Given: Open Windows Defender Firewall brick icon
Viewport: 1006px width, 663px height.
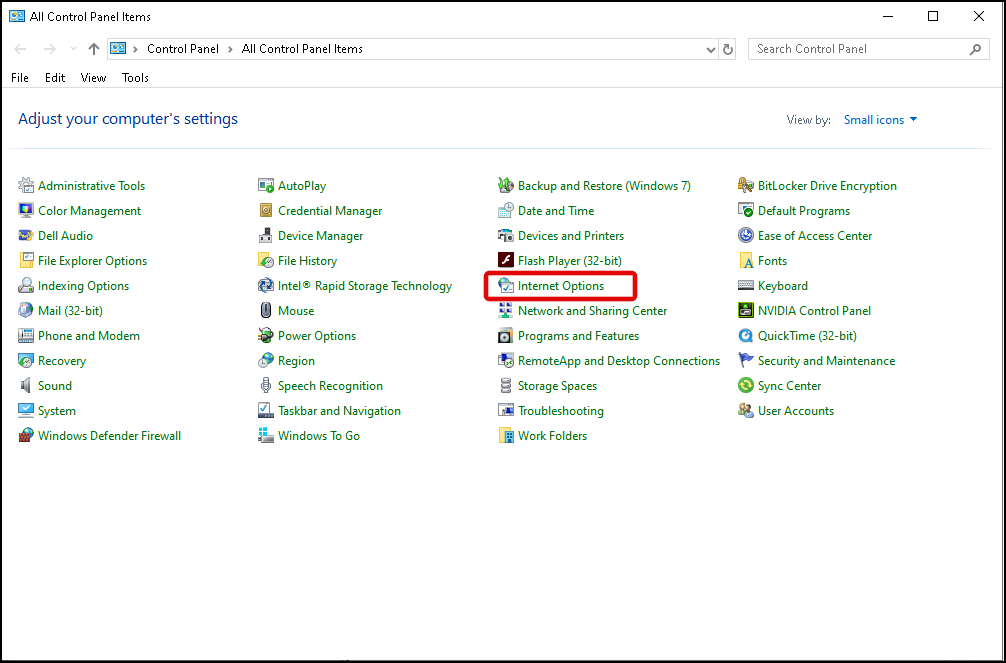Looking at the screenshot, I should click(26, 436).
